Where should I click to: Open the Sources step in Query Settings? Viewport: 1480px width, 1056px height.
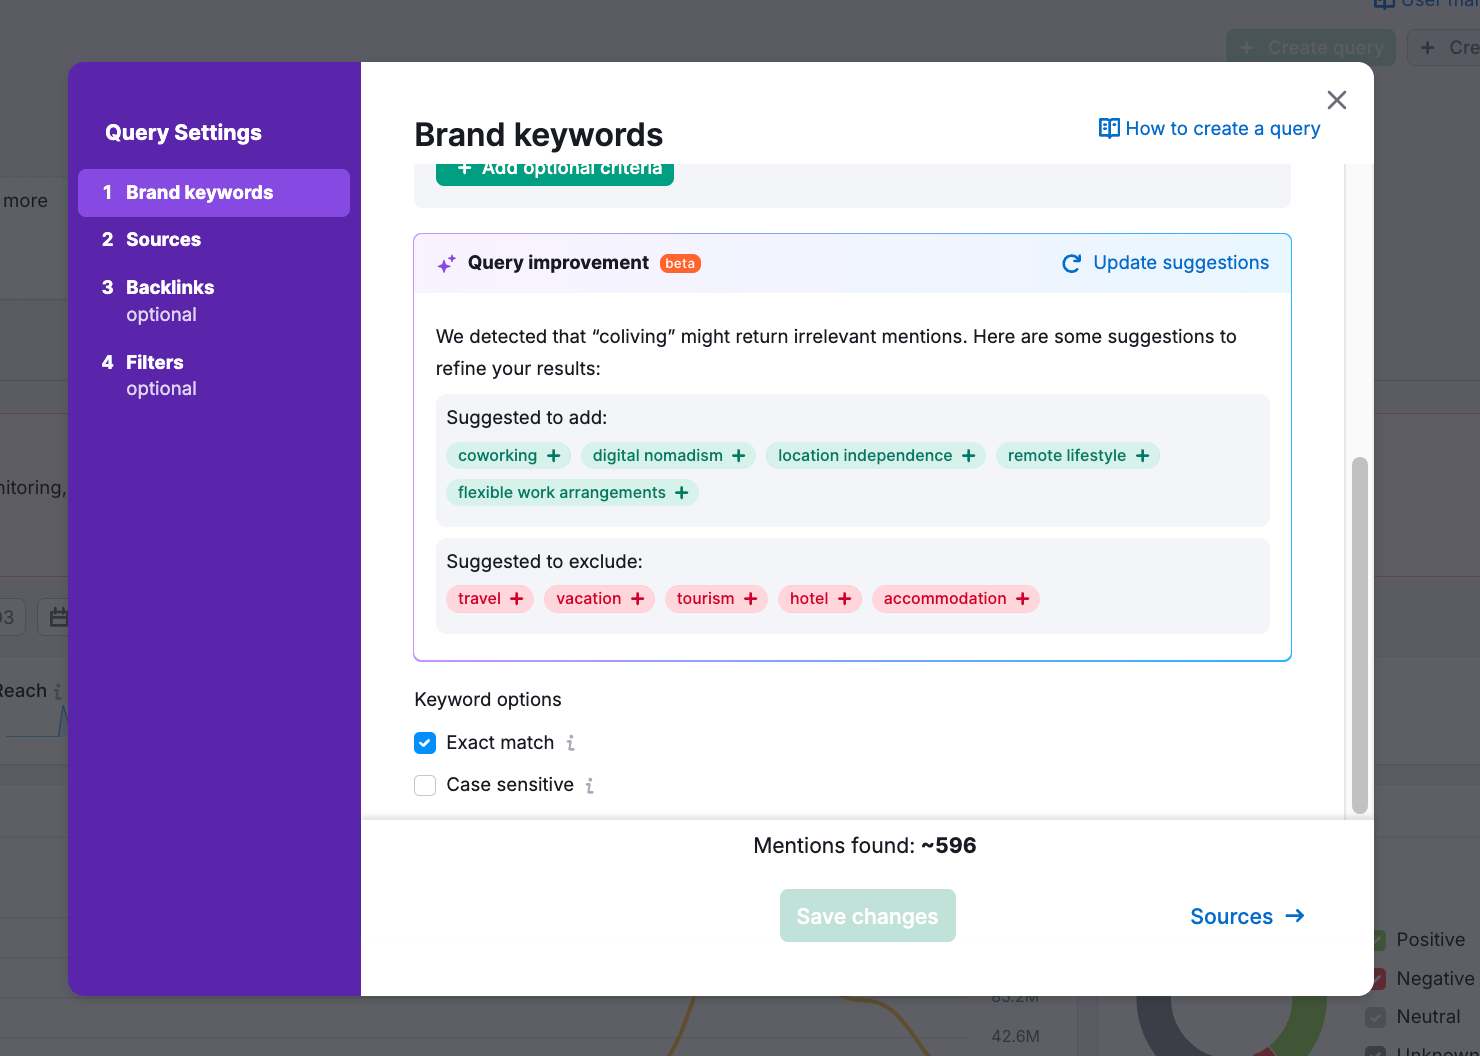tap(163, 239)
